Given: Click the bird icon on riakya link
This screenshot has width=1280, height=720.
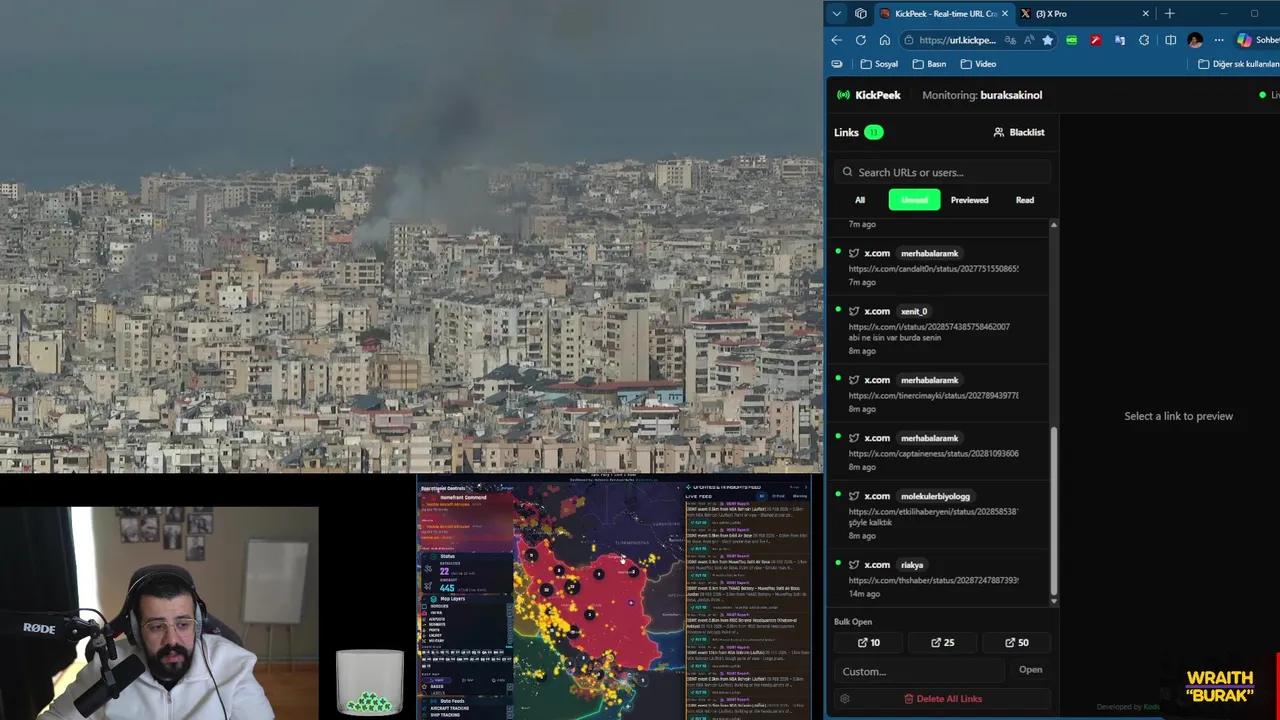Looking at the screenshot, I should tap(854, 565).
